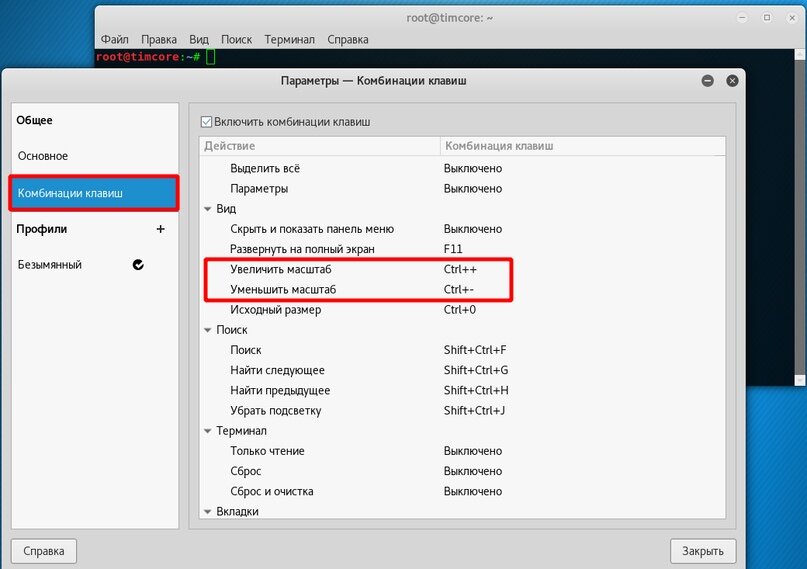The width and height of the screenshot is (807, 569).
Task: Select the 'Безымянный' profile
Action: (95, 265)
